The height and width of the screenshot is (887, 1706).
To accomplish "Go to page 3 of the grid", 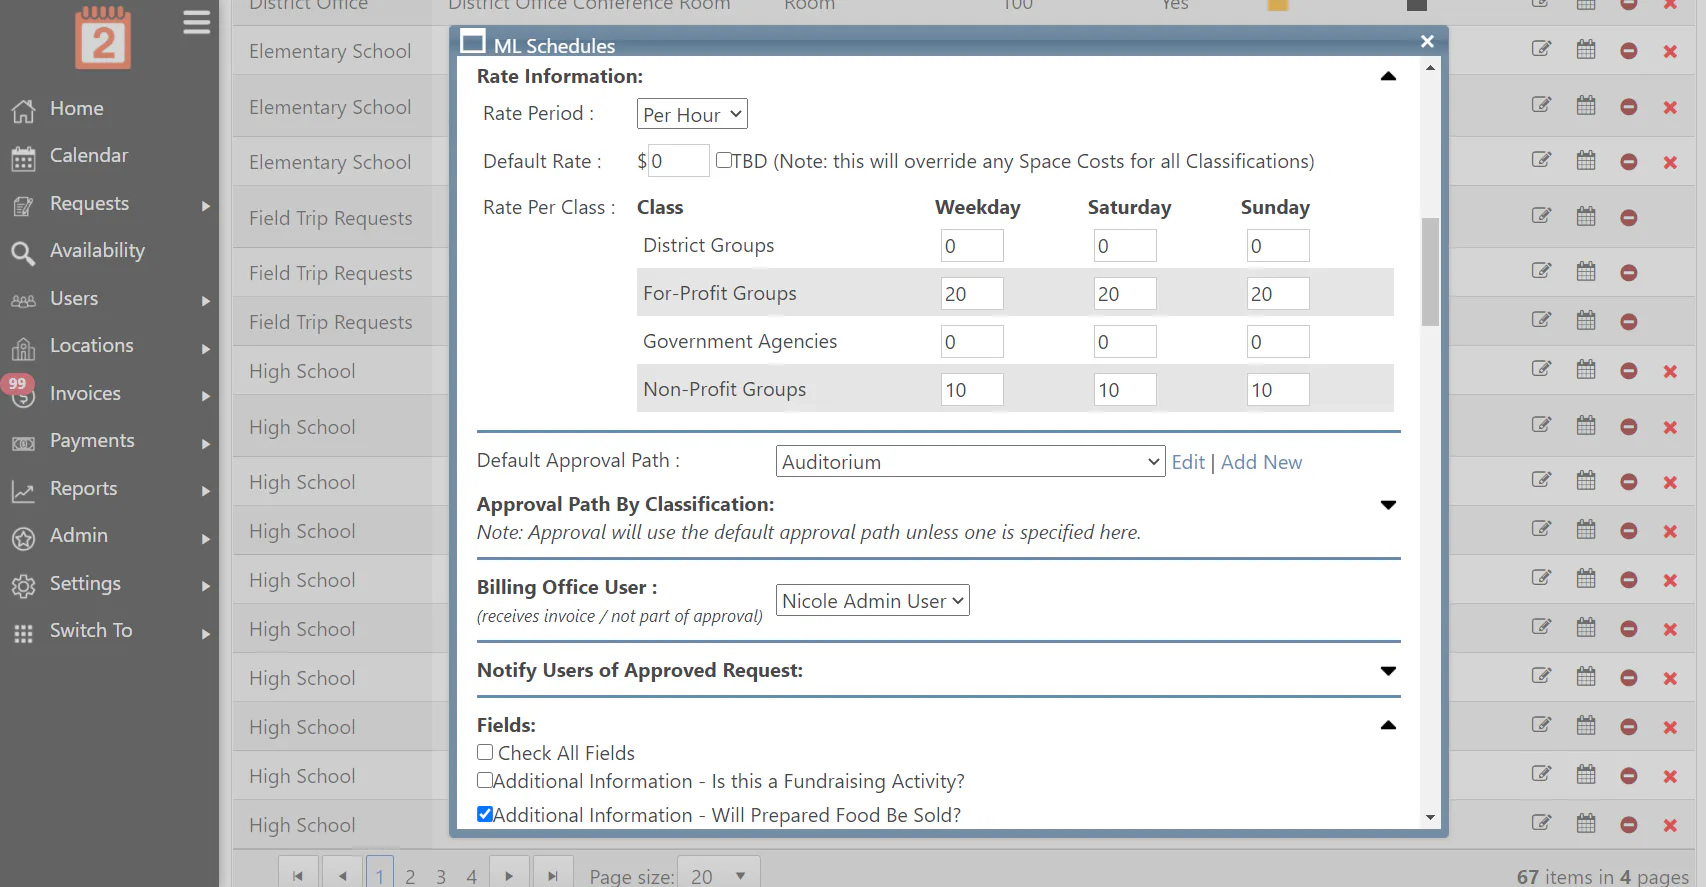I will (x=441, y=877).
